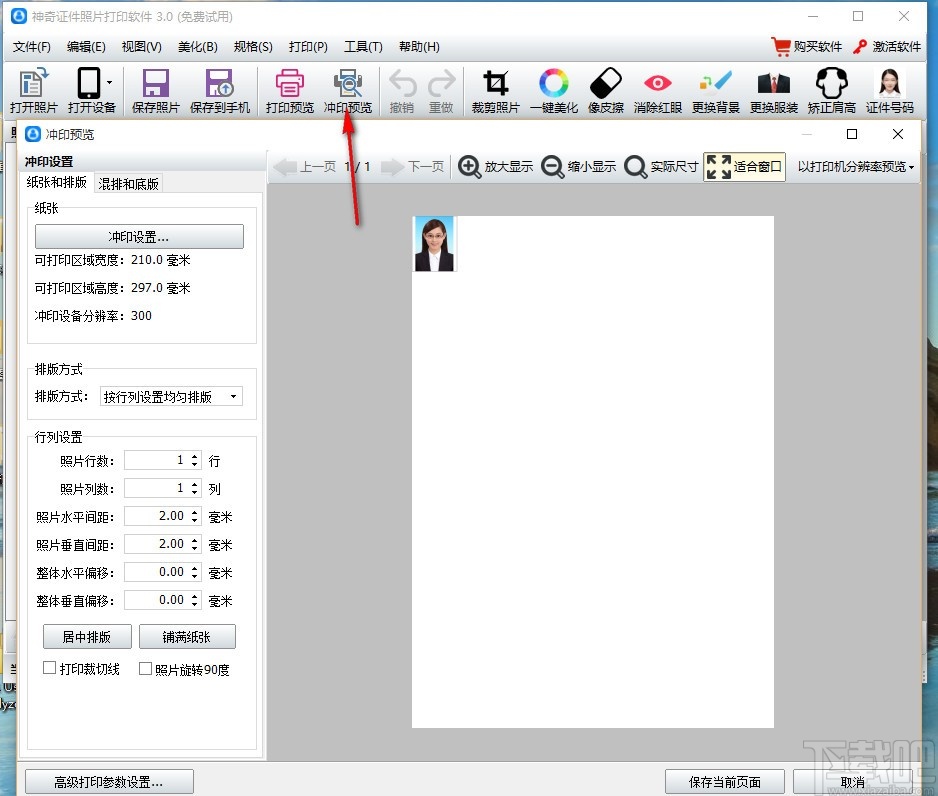The height and width of the screenshot is (796, 938).
Task: Adjust the 照片水平间距 spinner arrows
Action: [x=194, y=516]
